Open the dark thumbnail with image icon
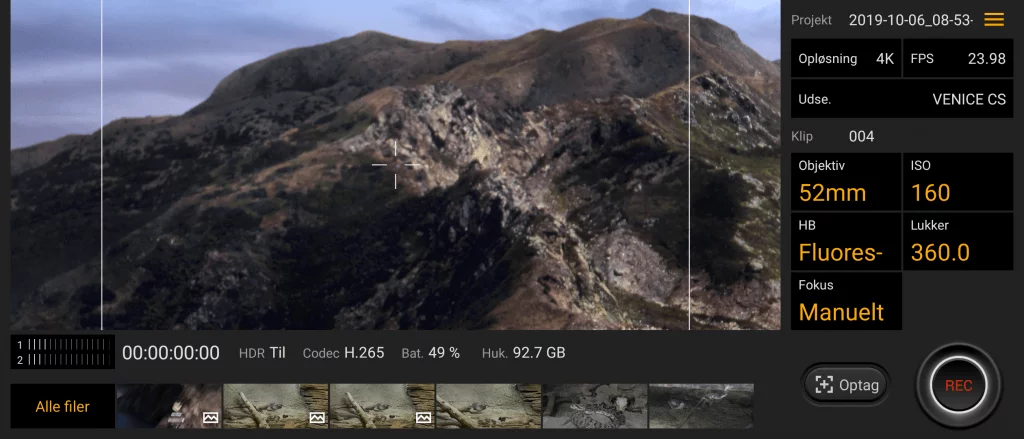The width and height of the screenshot is (1024, 439). point(169,406)
